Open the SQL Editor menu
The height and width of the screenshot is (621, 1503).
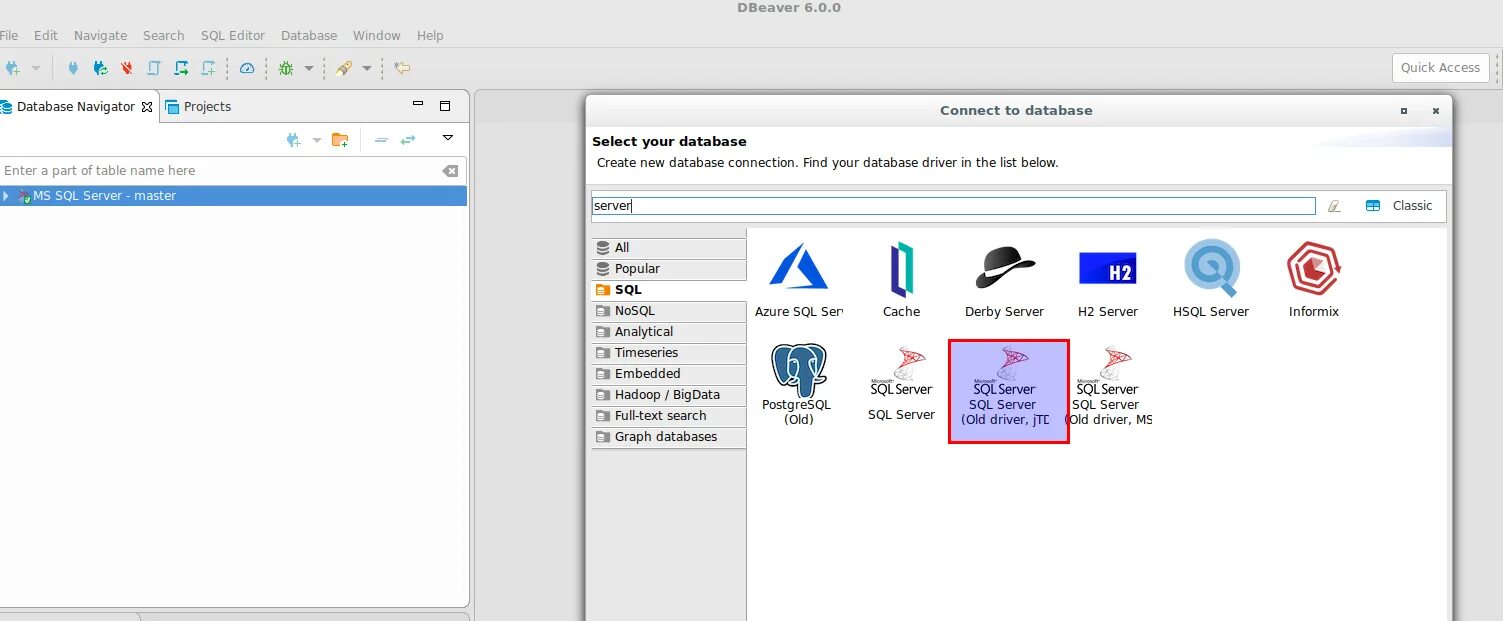[233, 35]
